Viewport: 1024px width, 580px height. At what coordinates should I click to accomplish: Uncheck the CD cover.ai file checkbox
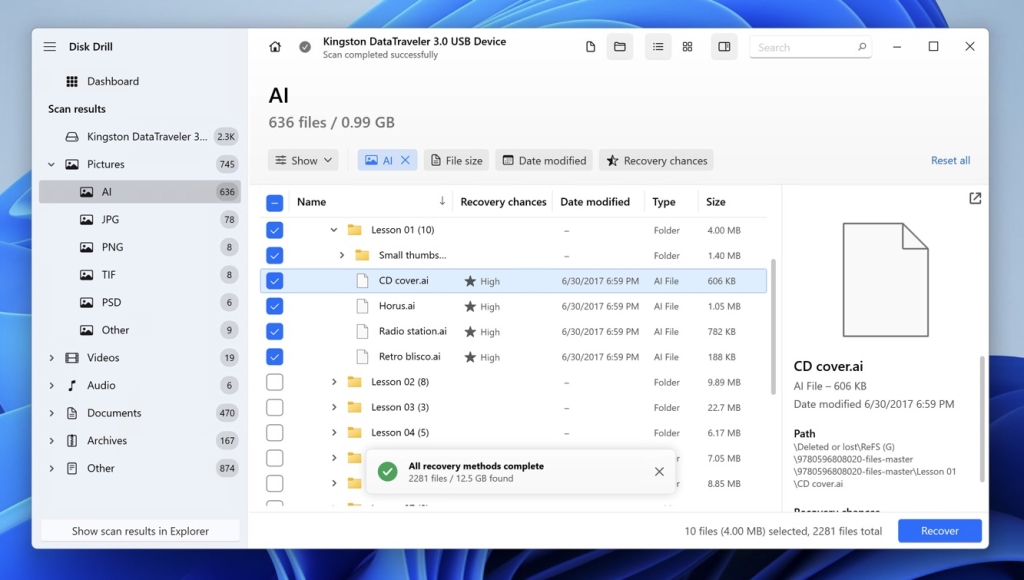[274, 281]
